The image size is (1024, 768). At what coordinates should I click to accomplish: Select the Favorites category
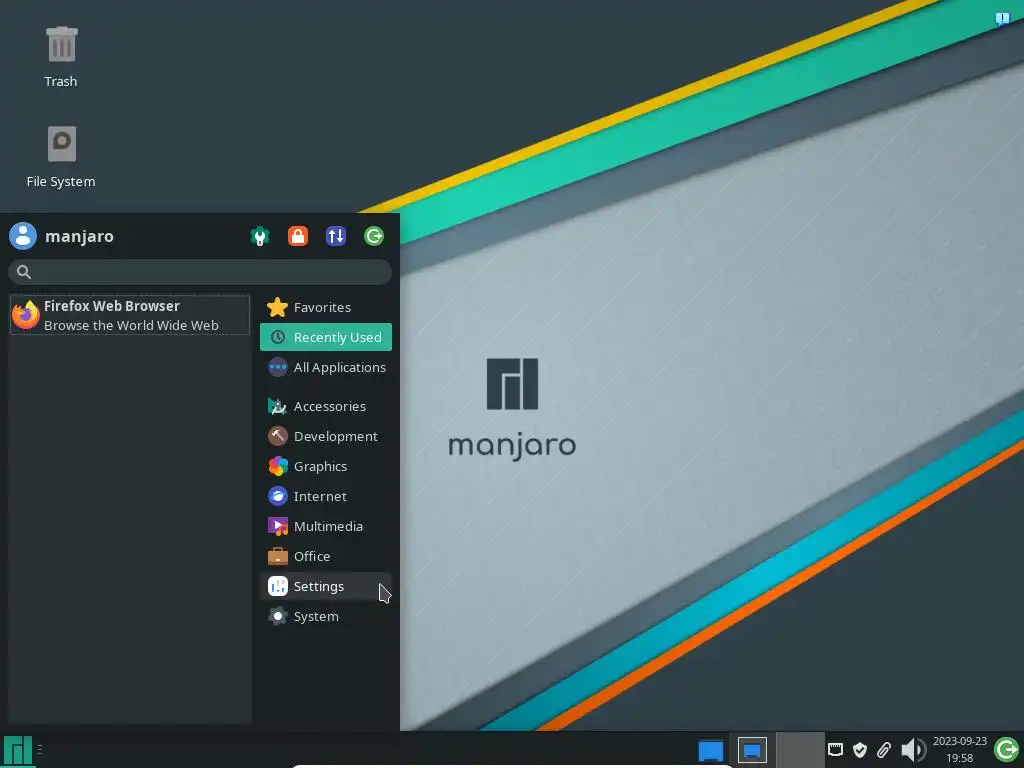[x=326, y=307]
